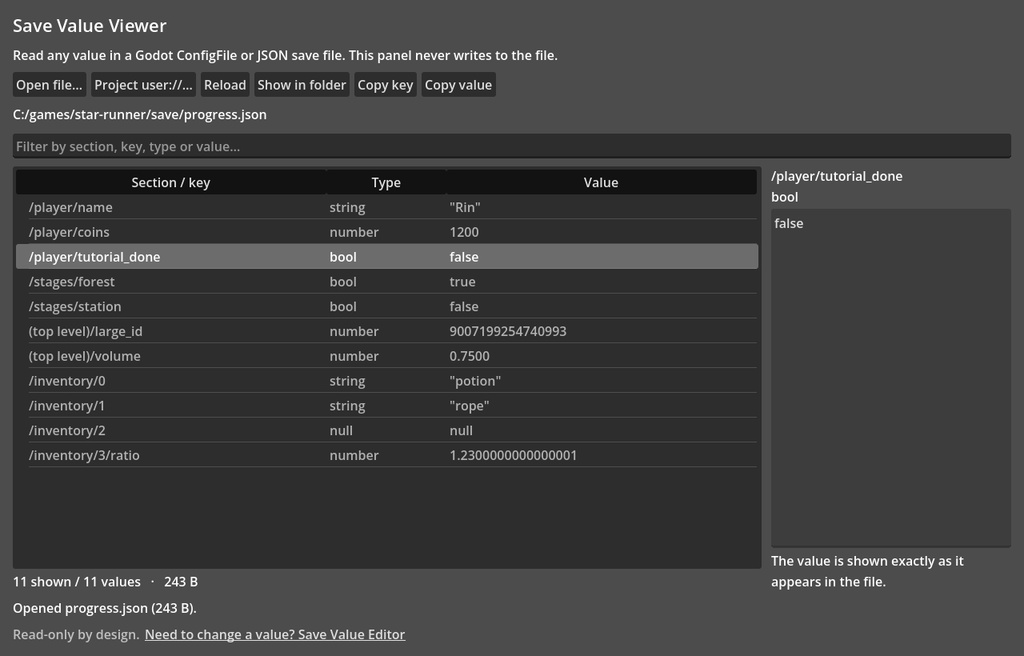Select the /player/name row
The height and width of the screenshot is (656, 1024).
click(x=387, y=207)
